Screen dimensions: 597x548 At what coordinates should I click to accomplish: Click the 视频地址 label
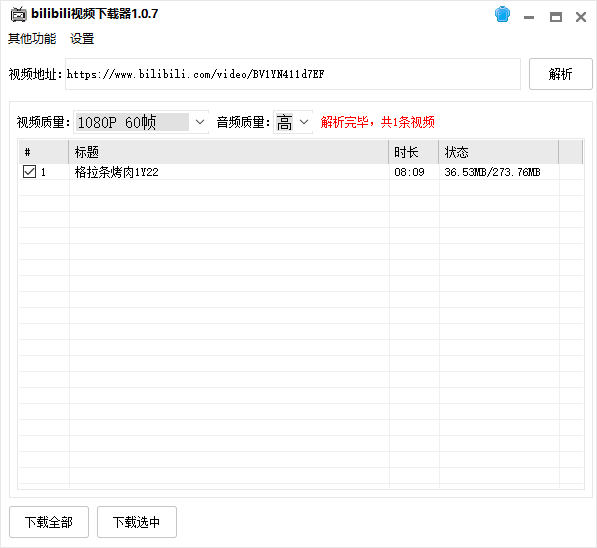[35, 74]
